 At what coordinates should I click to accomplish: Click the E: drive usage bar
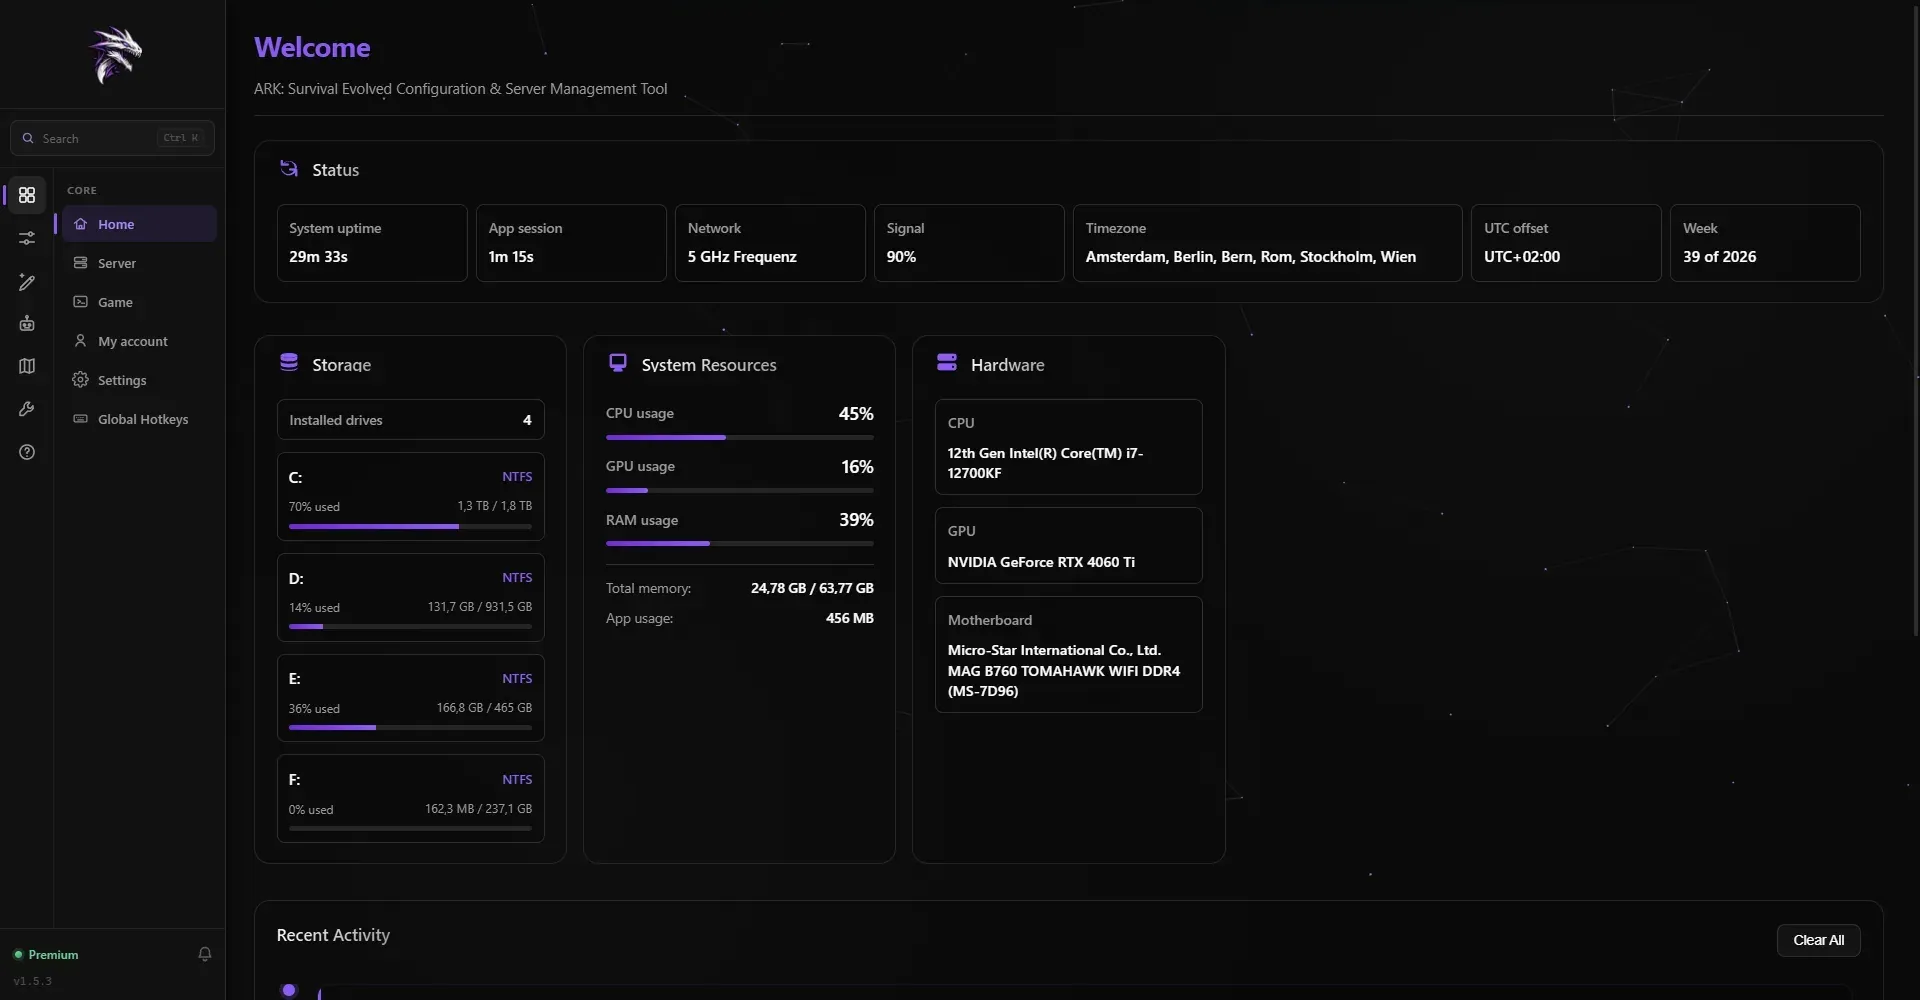click(x=410, y=728)
